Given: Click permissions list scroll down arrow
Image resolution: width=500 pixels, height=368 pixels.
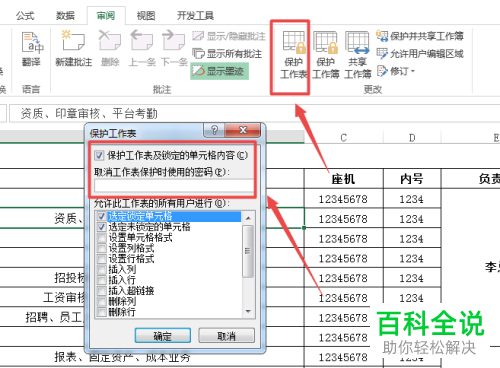Looking at the screenshot, I should click(x=248, y=311).
